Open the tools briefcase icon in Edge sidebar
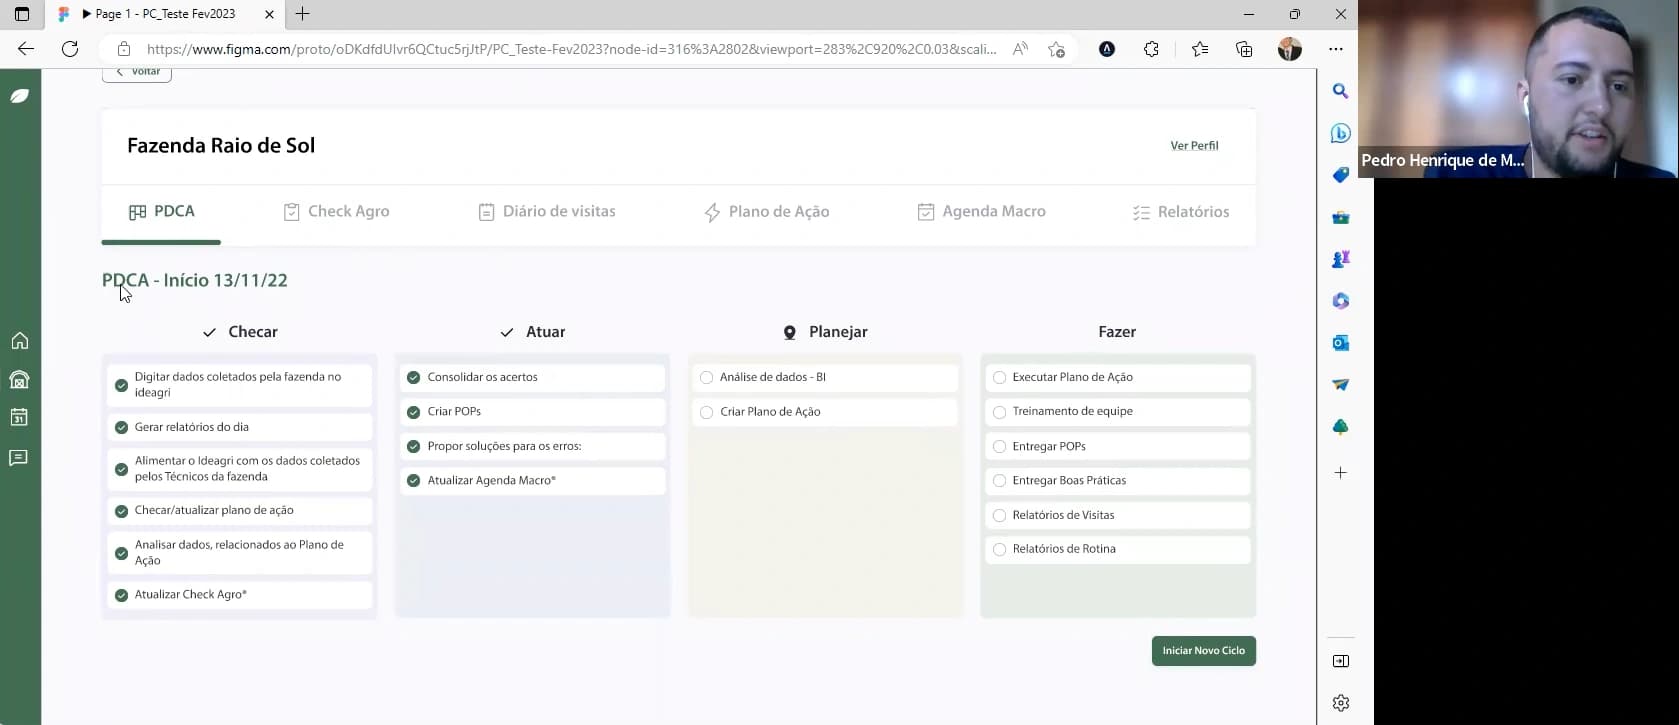 (1340, 217)
